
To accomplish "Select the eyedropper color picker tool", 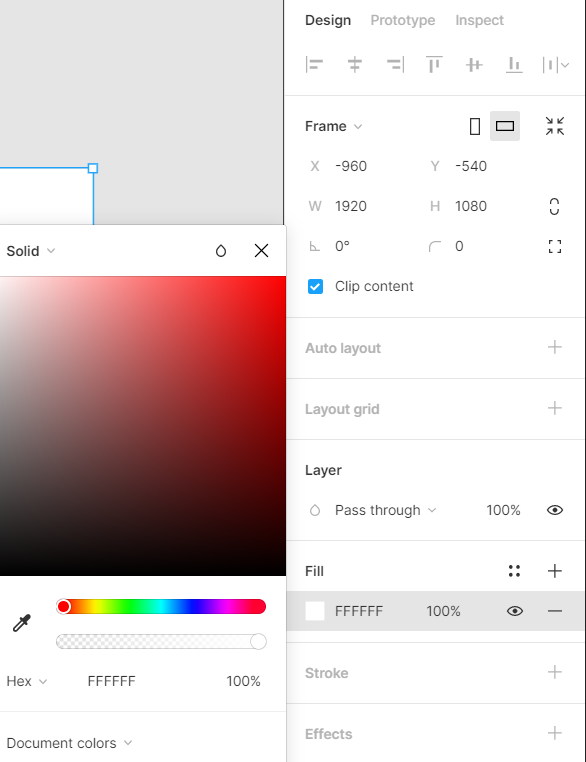I will 21,623.
